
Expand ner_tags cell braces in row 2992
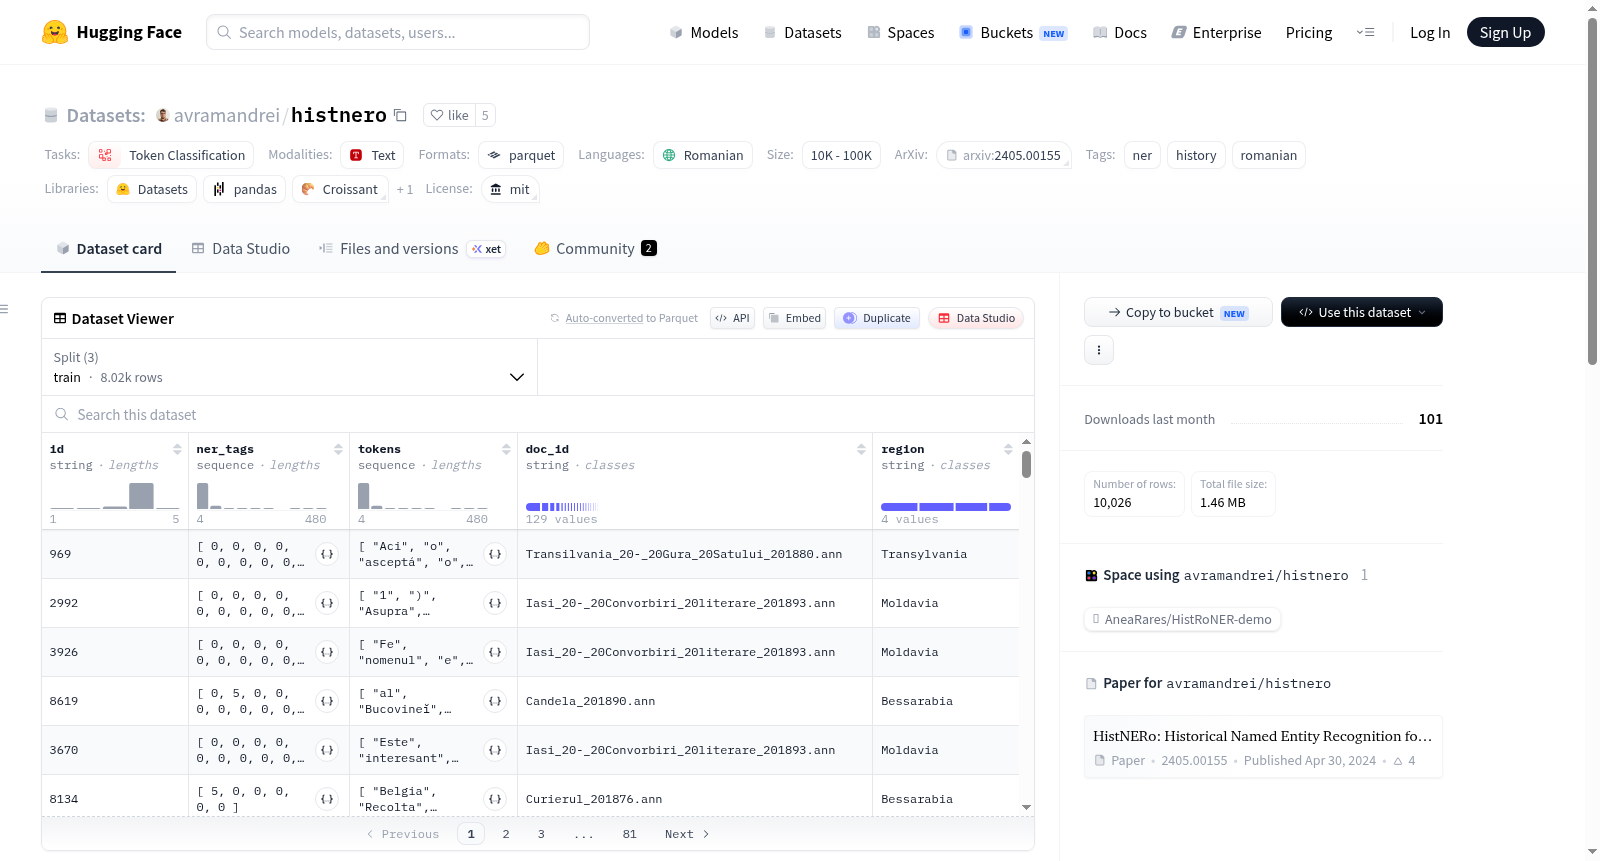point(327,603)
